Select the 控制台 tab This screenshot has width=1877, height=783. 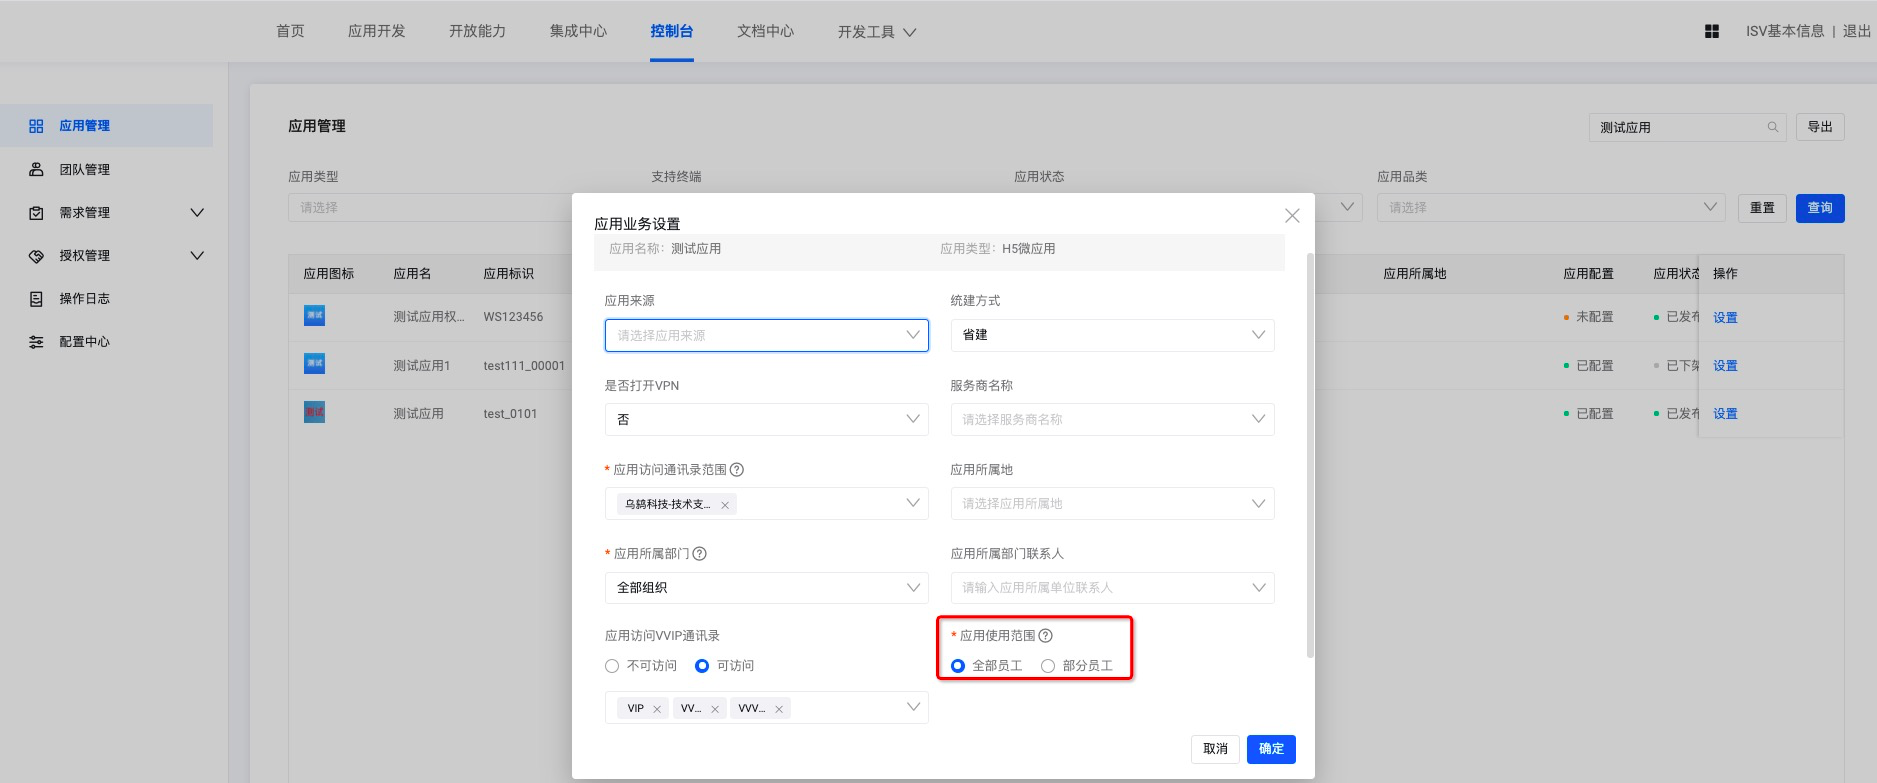point(672,31)
